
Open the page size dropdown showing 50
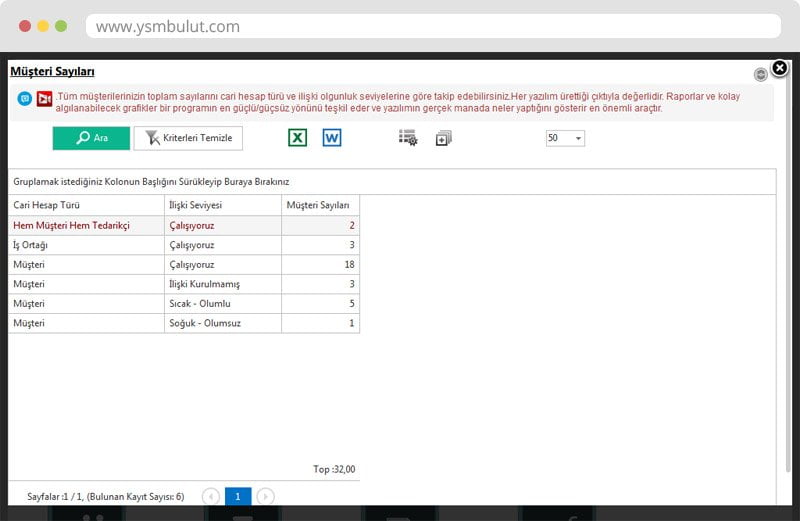tap(565, 138)
